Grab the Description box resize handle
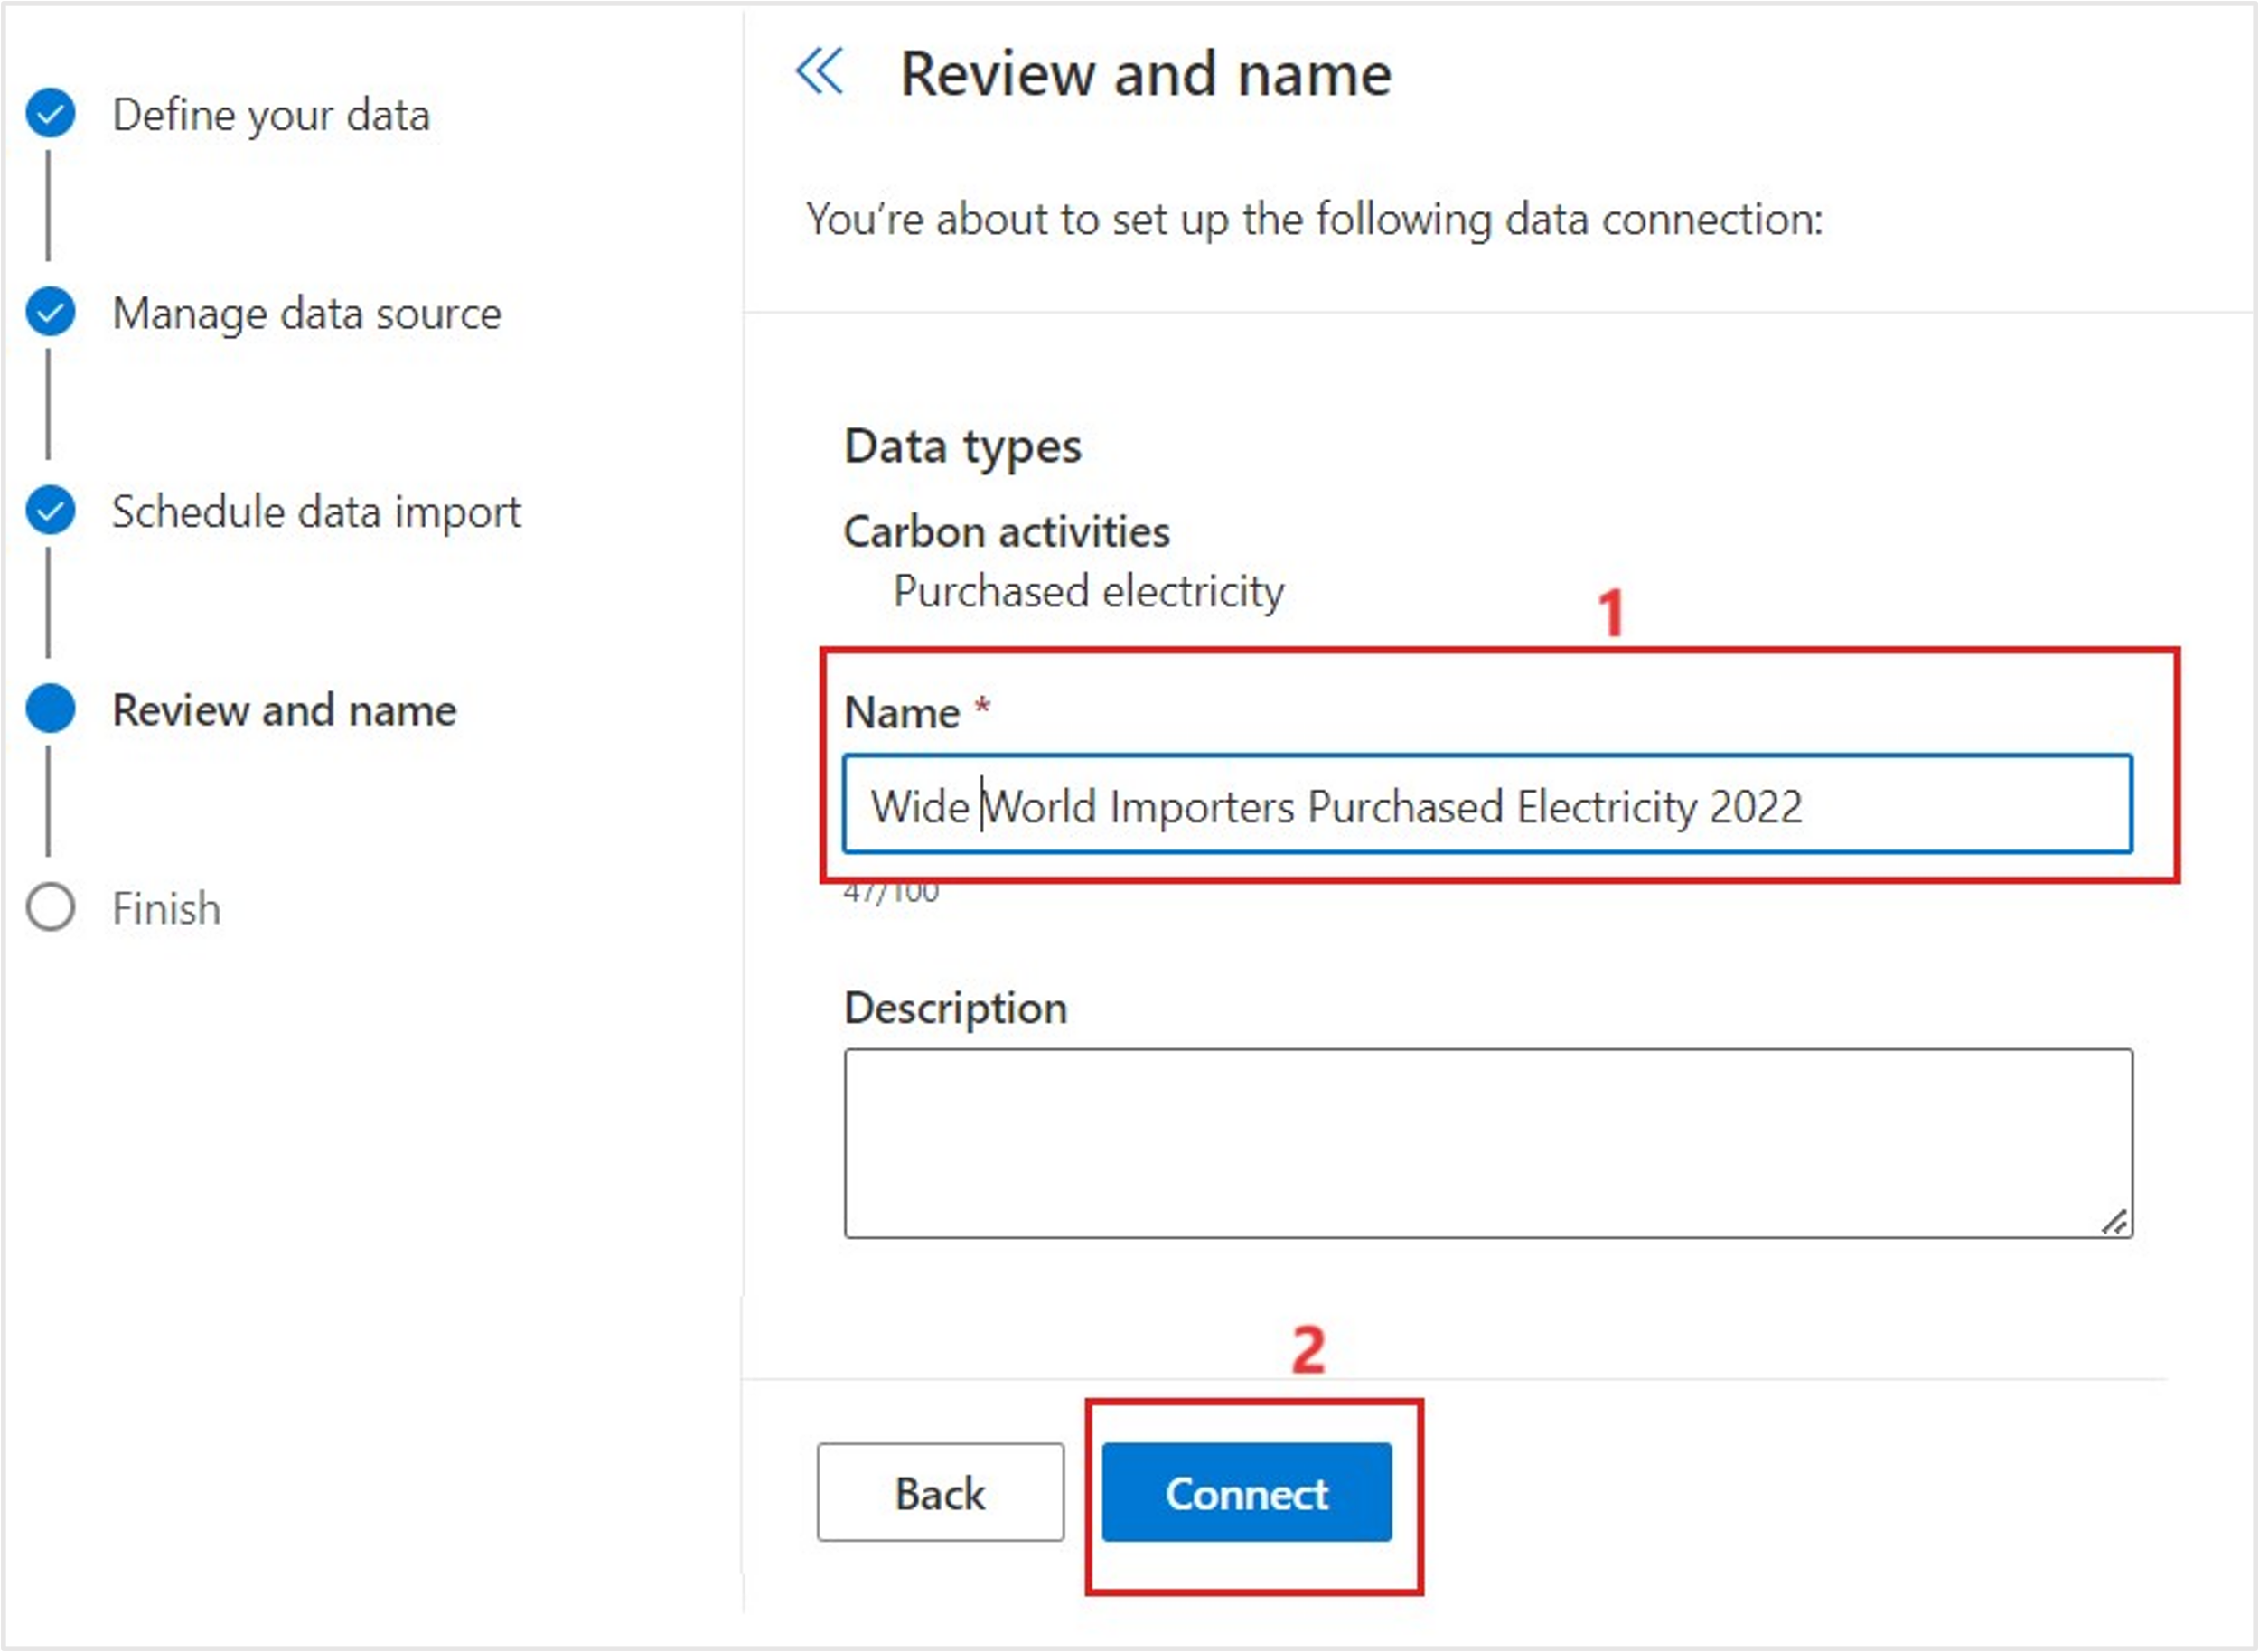 (2114, 1222)
